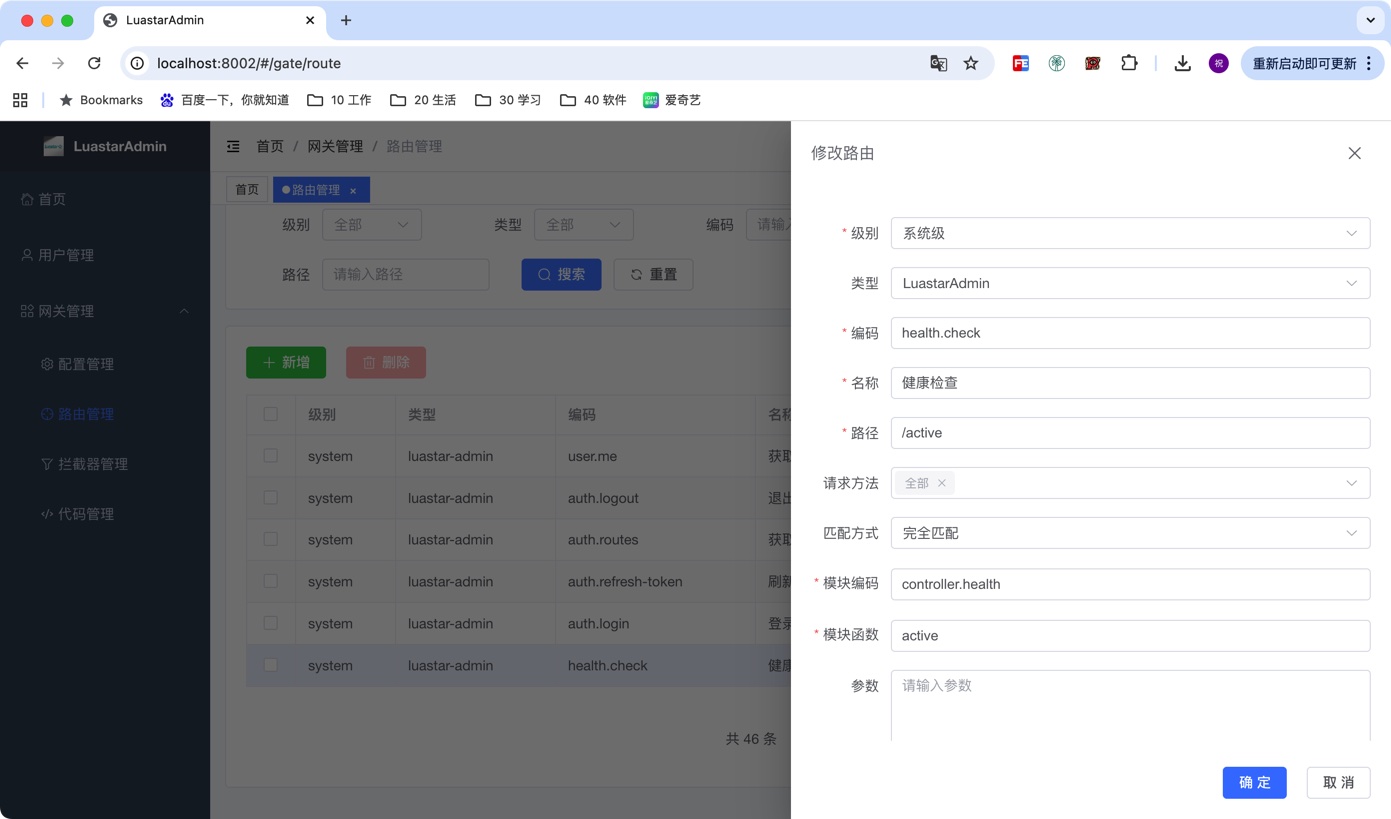
Task: Switch to the 路由管理 page tab
Action: click(321, 189)
